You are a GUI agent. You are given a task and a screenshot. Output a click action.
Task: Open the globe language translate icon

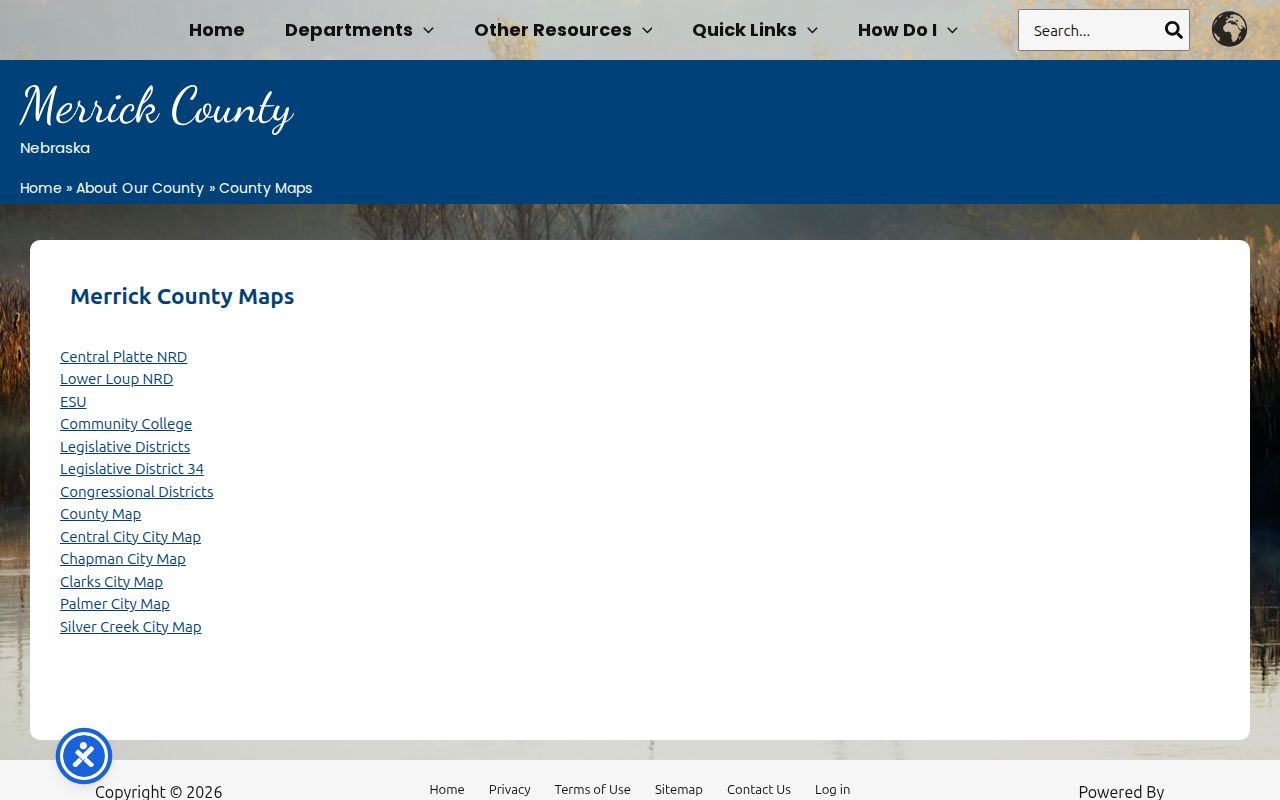[1229, 29]
